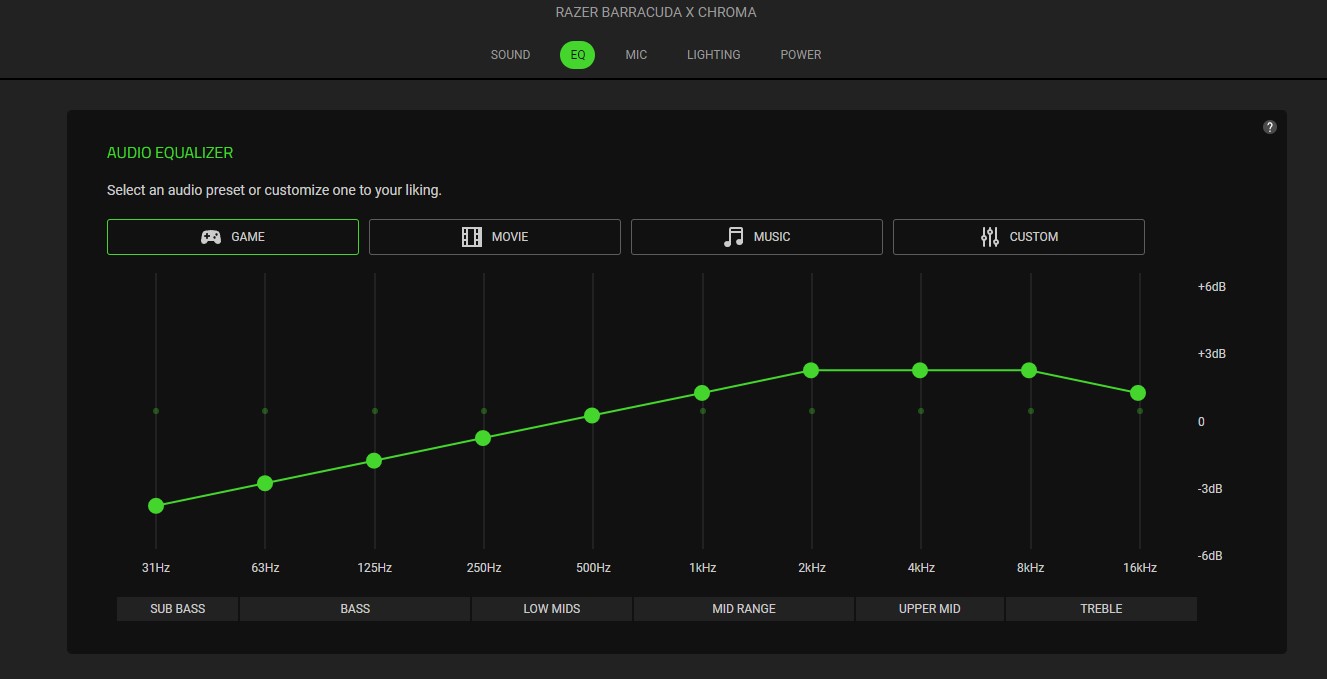
Task: Click the 1kHz slider handle
Action: point(702,393)
